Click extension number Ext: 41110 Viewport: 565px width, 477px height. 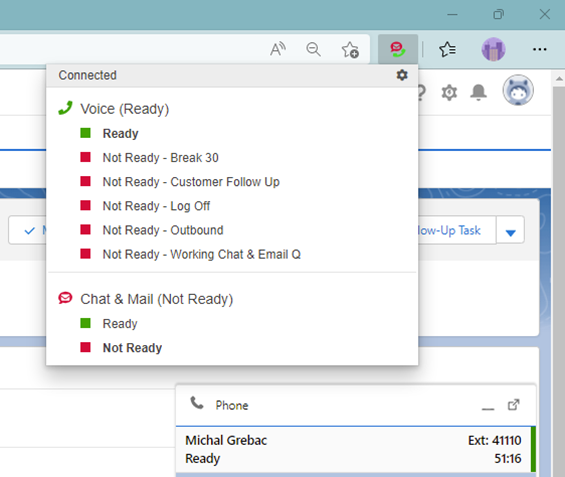click(x=494, y=440)
